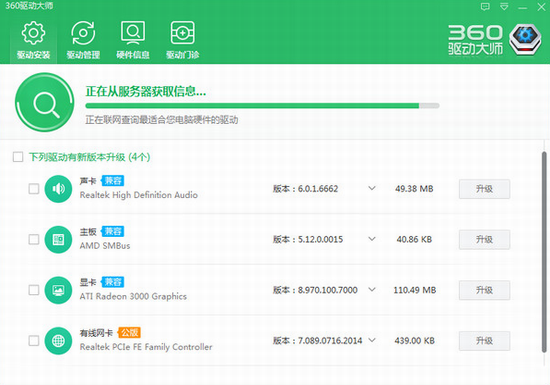
Task: Click the 439.00 KB size value
Action: (x=415, y=340)
